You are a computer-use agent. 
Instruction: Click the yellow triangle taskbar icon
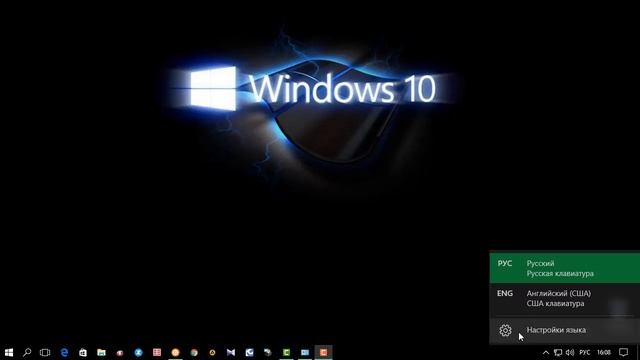pyautogui.click(x=212, y=352)
